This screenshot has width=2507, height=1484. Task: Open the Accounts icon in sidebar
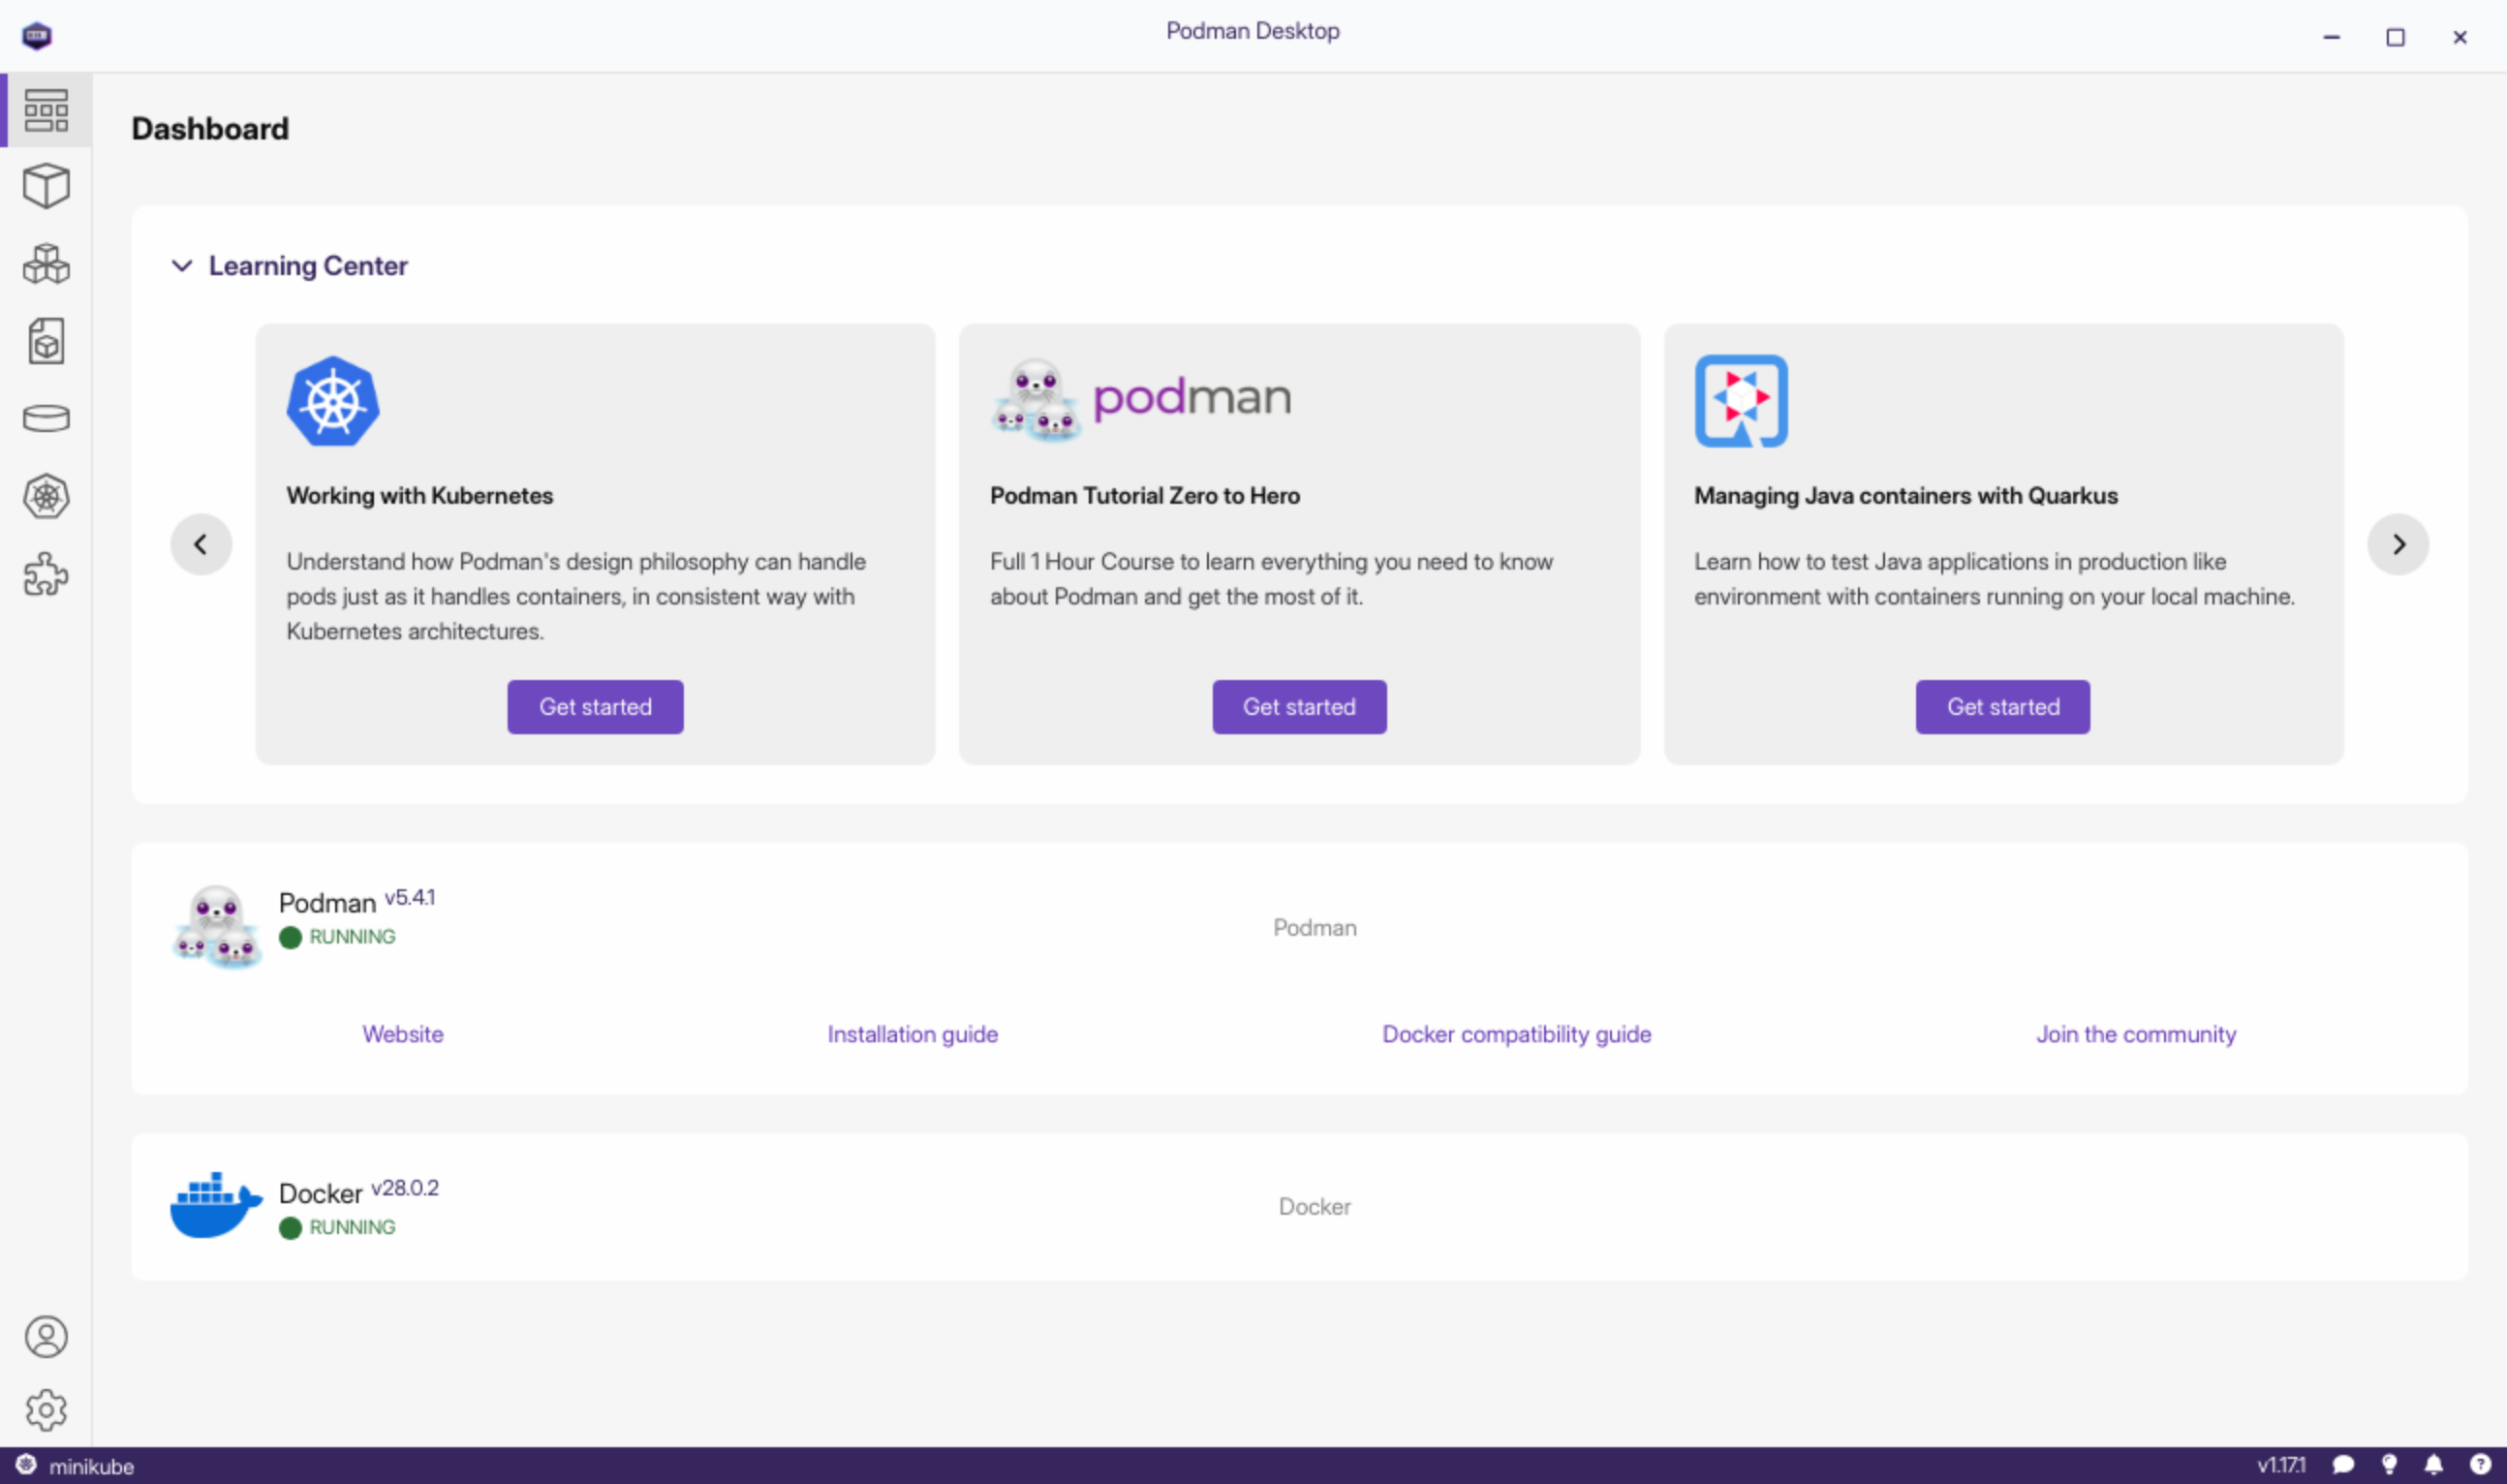tap(46, 1337)
